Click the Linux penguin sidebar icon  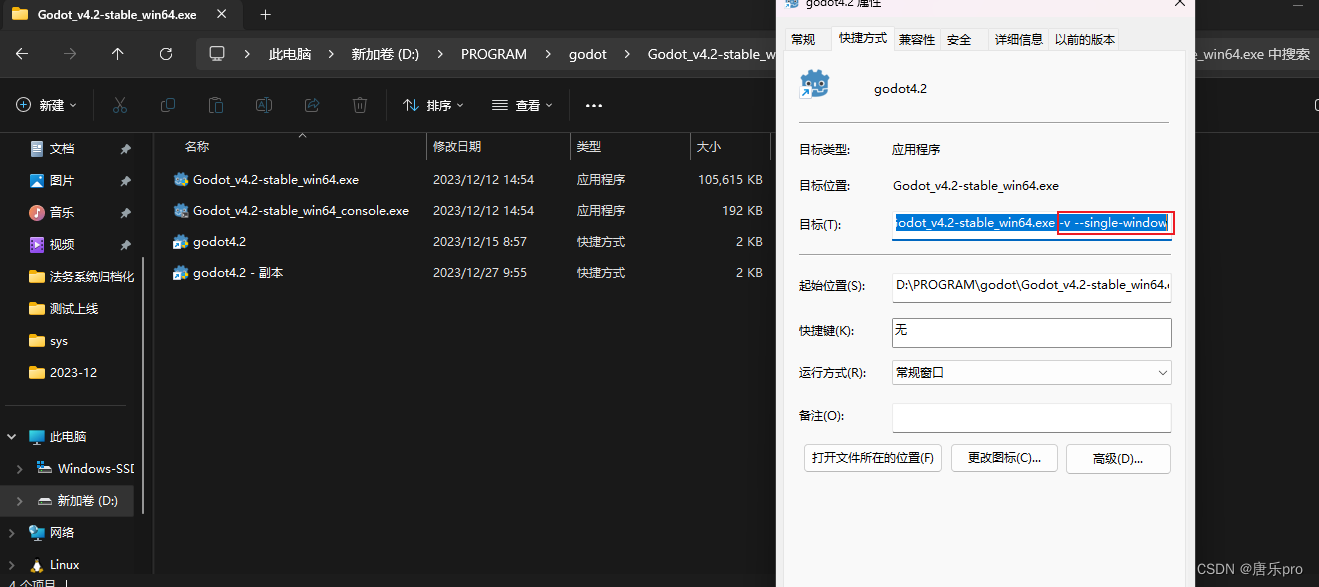(37, 565)
